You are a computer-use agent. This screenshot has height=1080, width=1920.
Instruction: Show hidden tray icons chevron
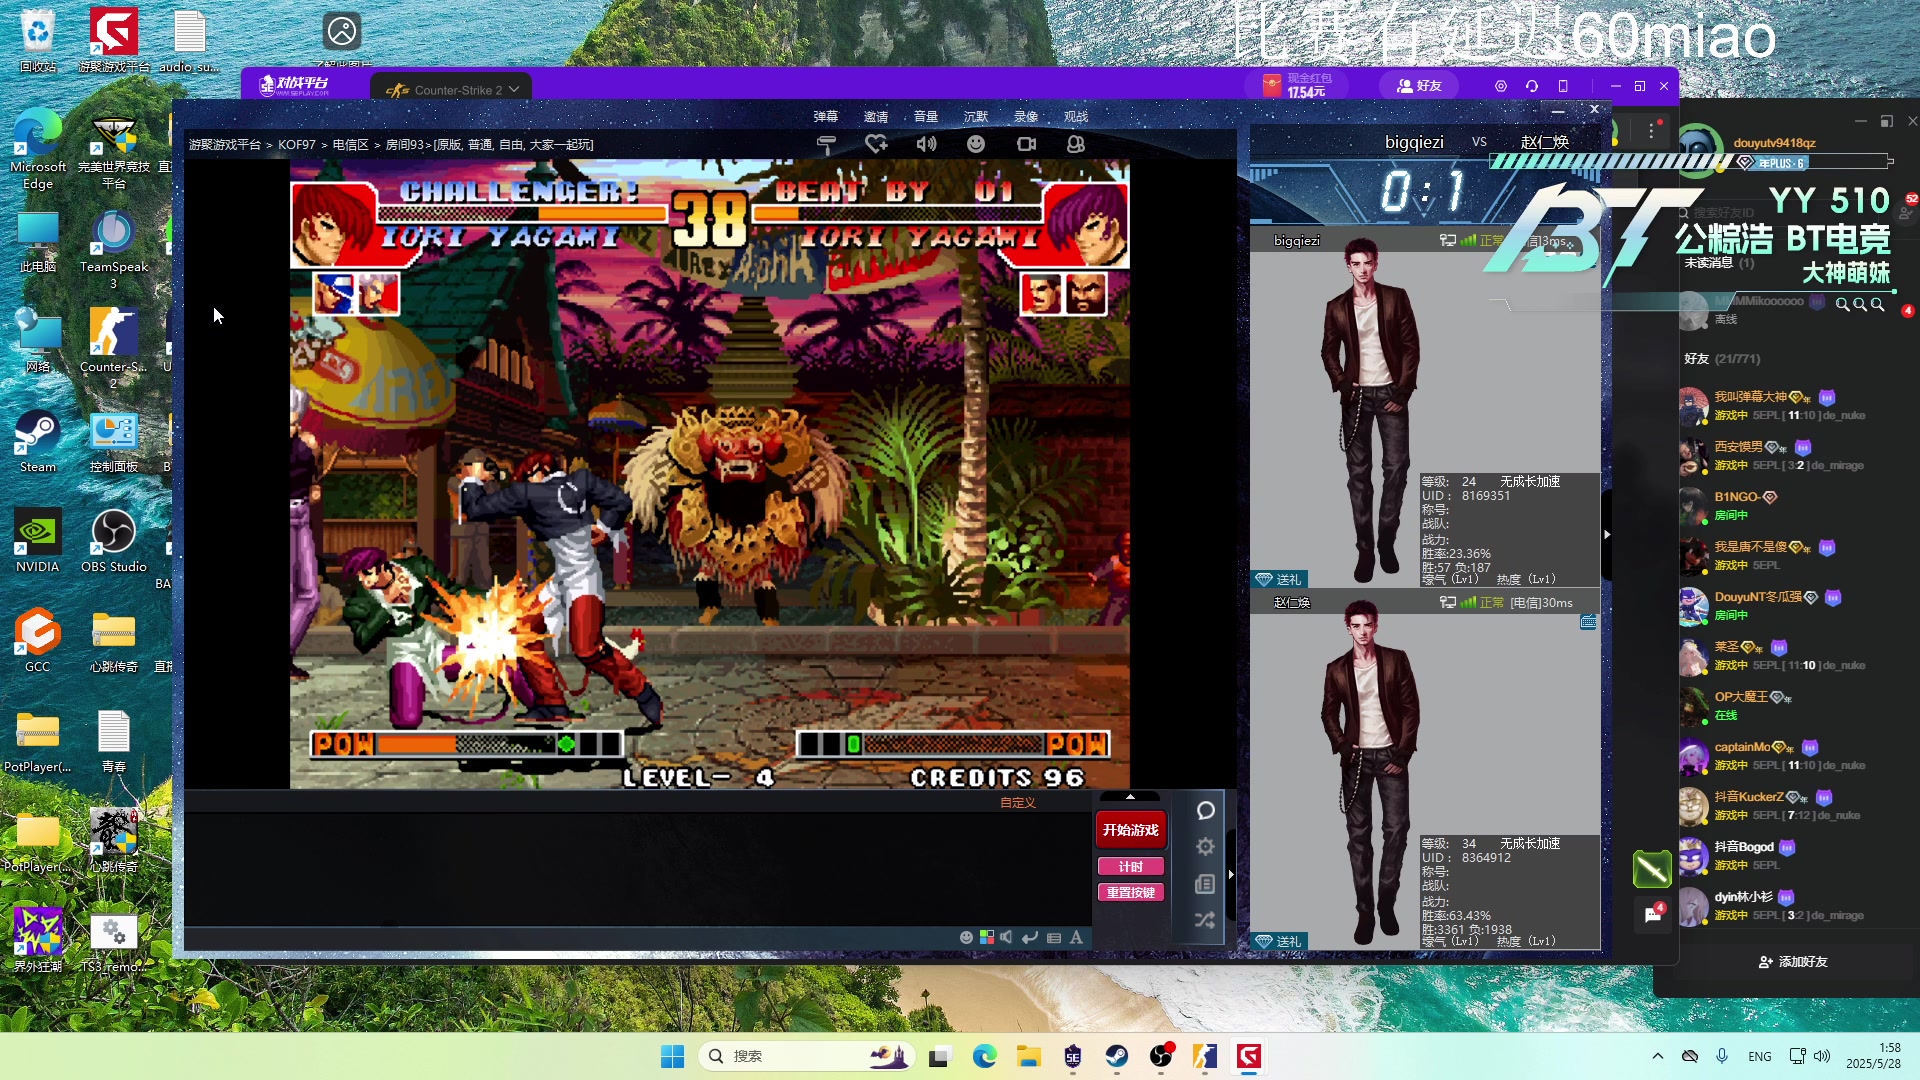tap(1658, 1056)
